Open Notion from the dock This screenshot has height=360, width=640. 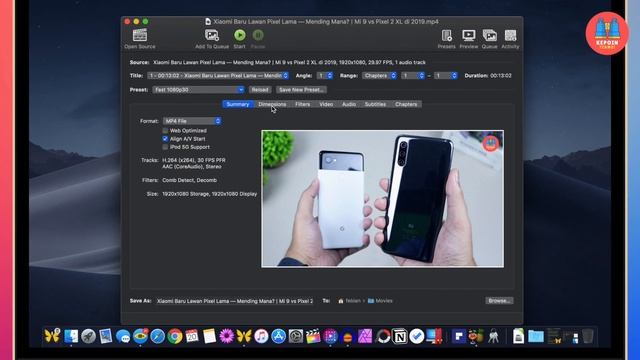click(x=400, y=336)
